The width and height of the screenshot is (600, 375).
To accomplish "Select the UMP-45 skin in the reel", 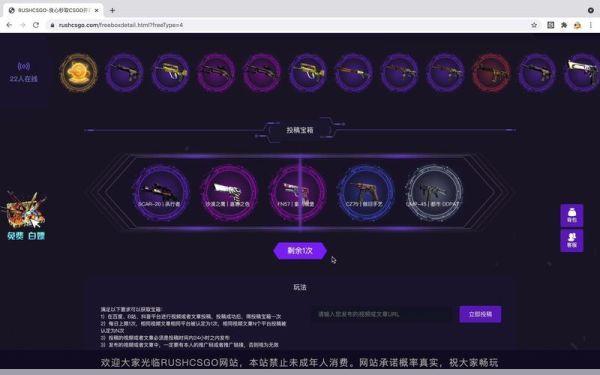I will pyautogui.click(x=434, y=192).
